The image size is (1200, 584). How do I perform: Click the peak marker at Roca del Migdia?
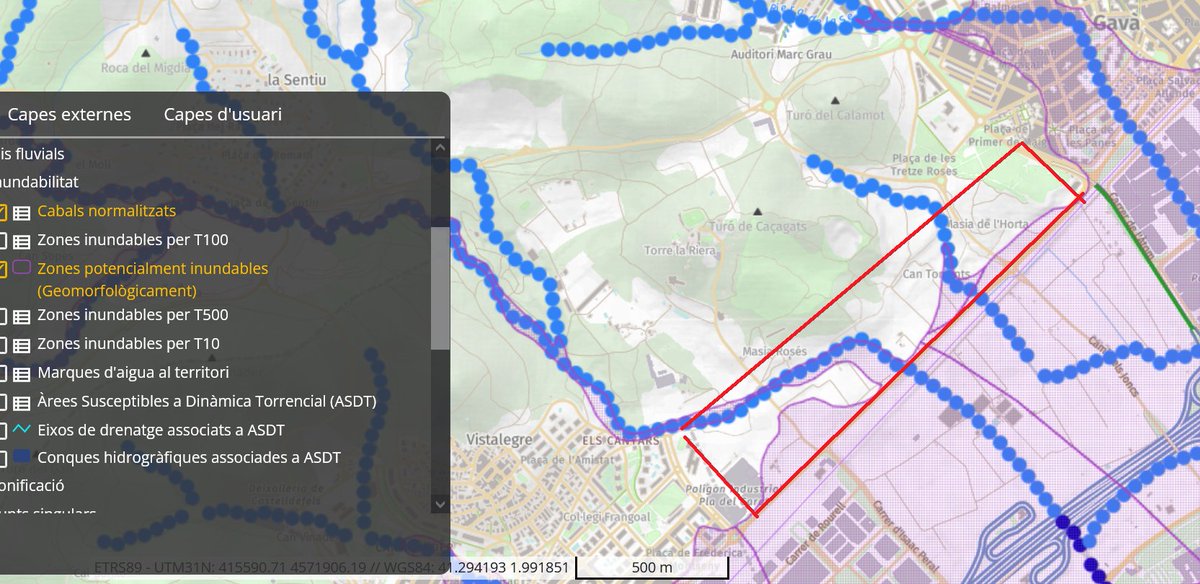(x=146, y=52)
